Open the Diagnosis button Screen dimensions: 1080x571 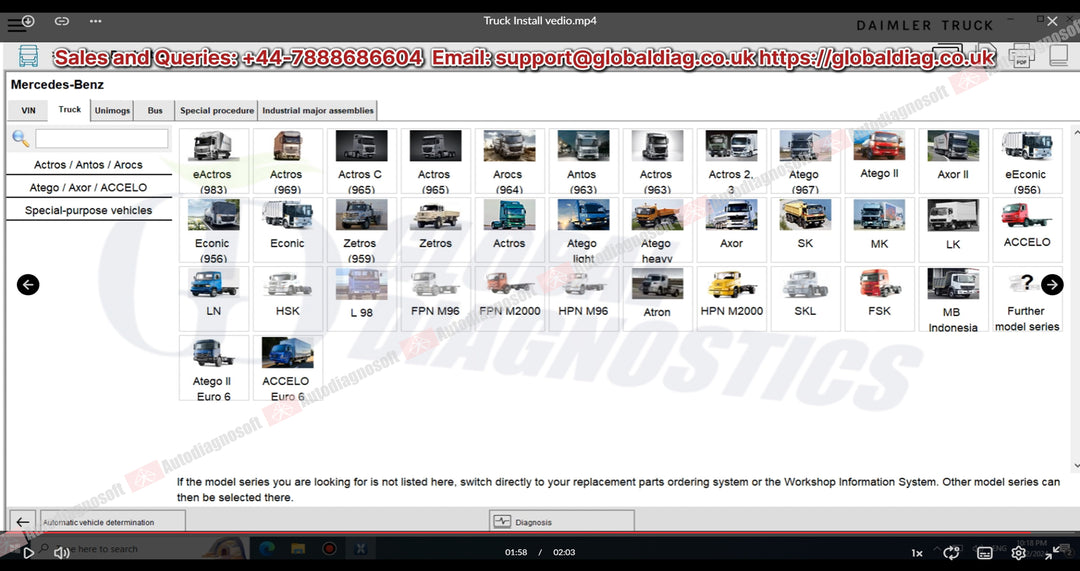561,522
